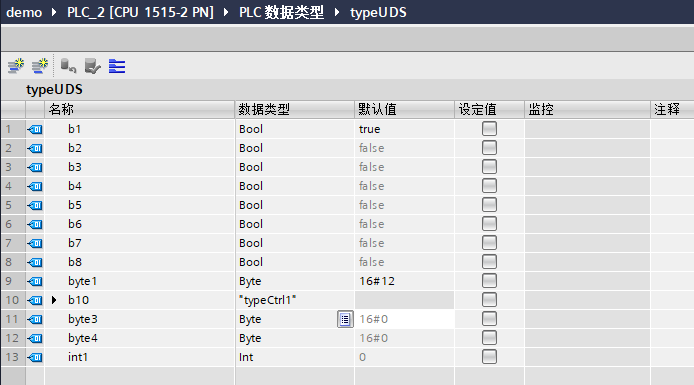This screenshot has height=385, width=694.
Task: Click the tag icon in row b5
Action: tap(35, 205)
